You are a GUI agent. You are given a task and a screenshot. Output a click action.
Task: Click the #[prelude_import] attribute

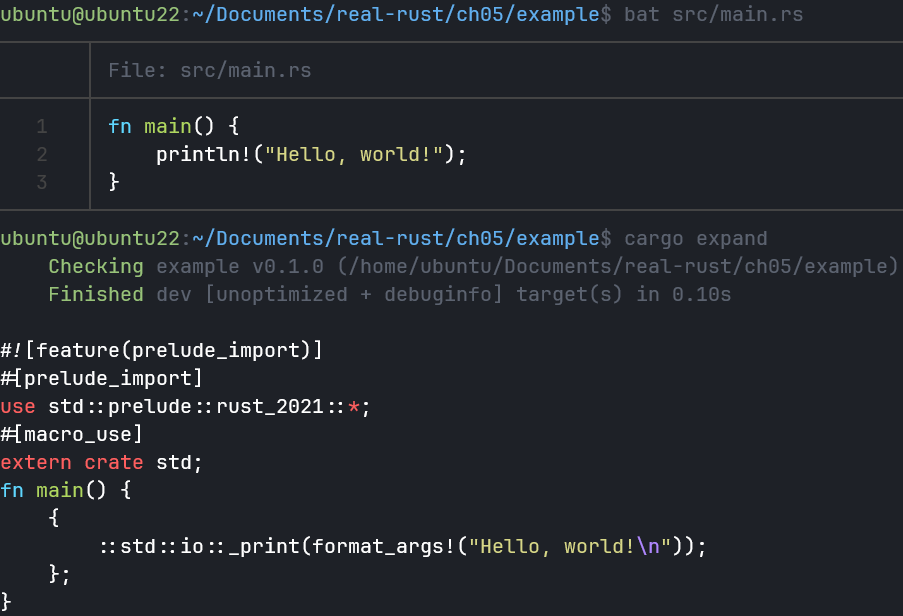[101, 379]
